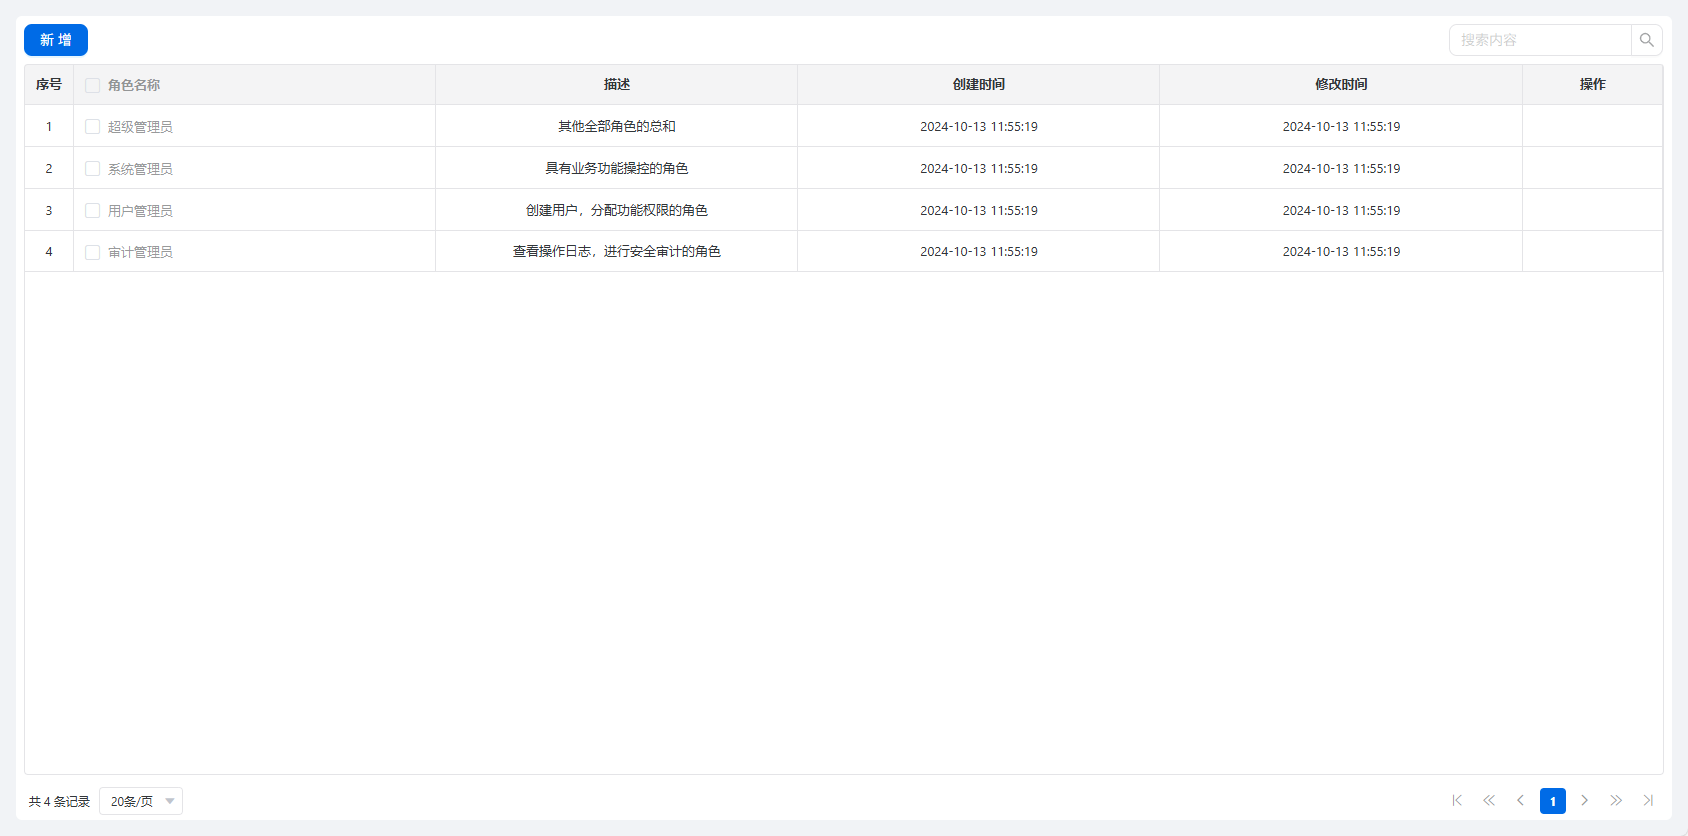Jump back several pages icon
Screen dimensions: 1688x836
(x=1489, y=800)
